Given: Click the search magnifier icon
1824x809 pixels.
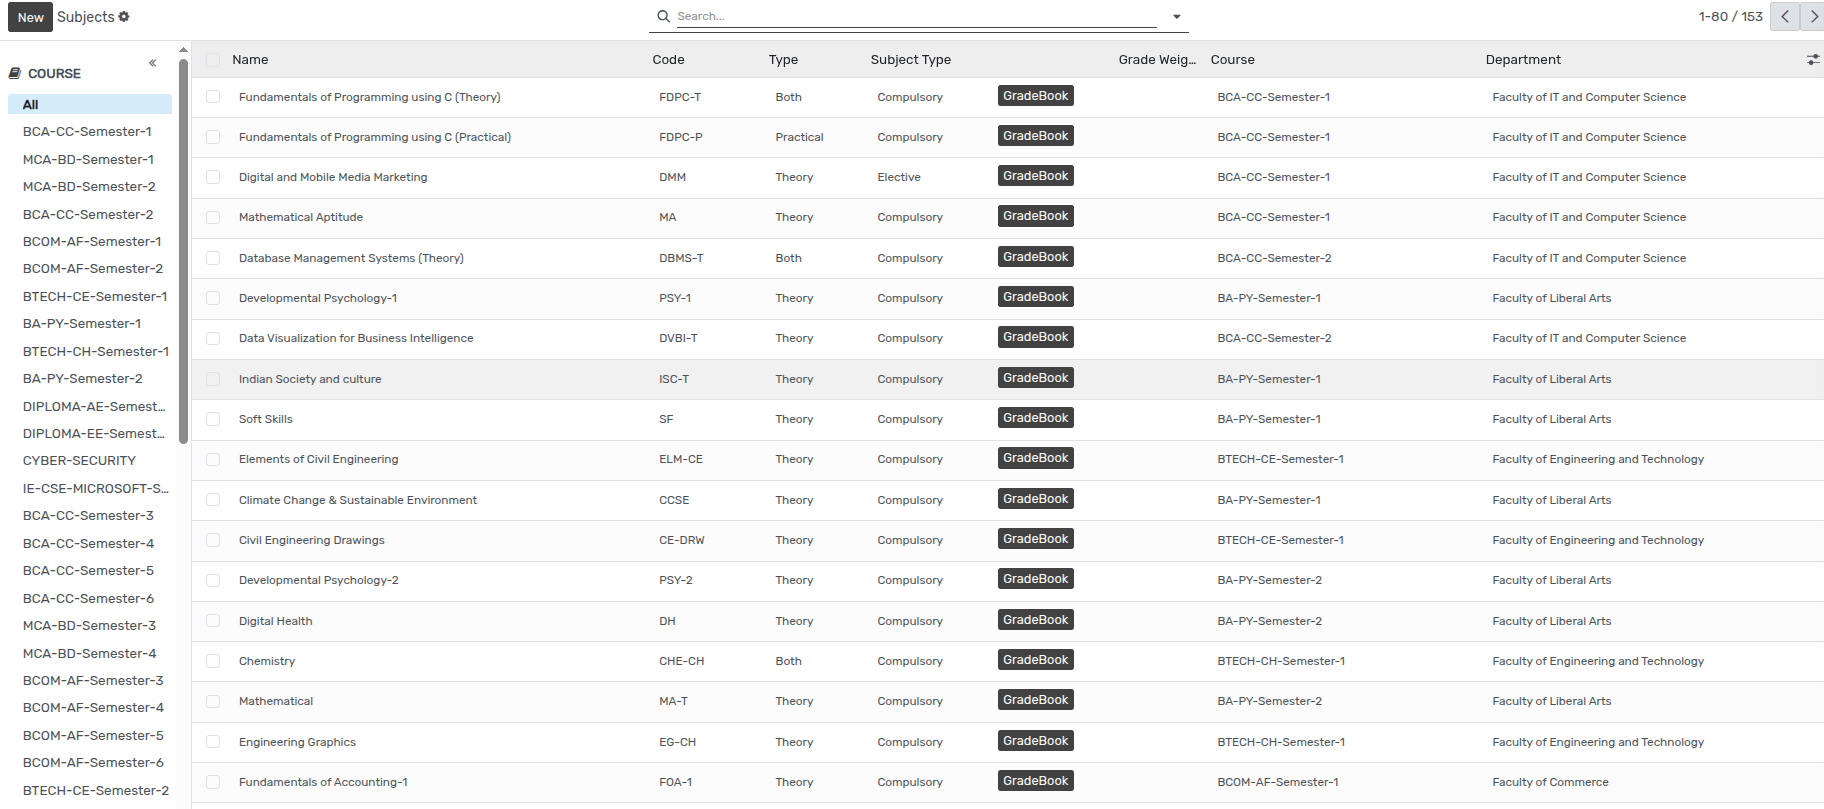Looking at the screenshot, I should tap(663, 16).
